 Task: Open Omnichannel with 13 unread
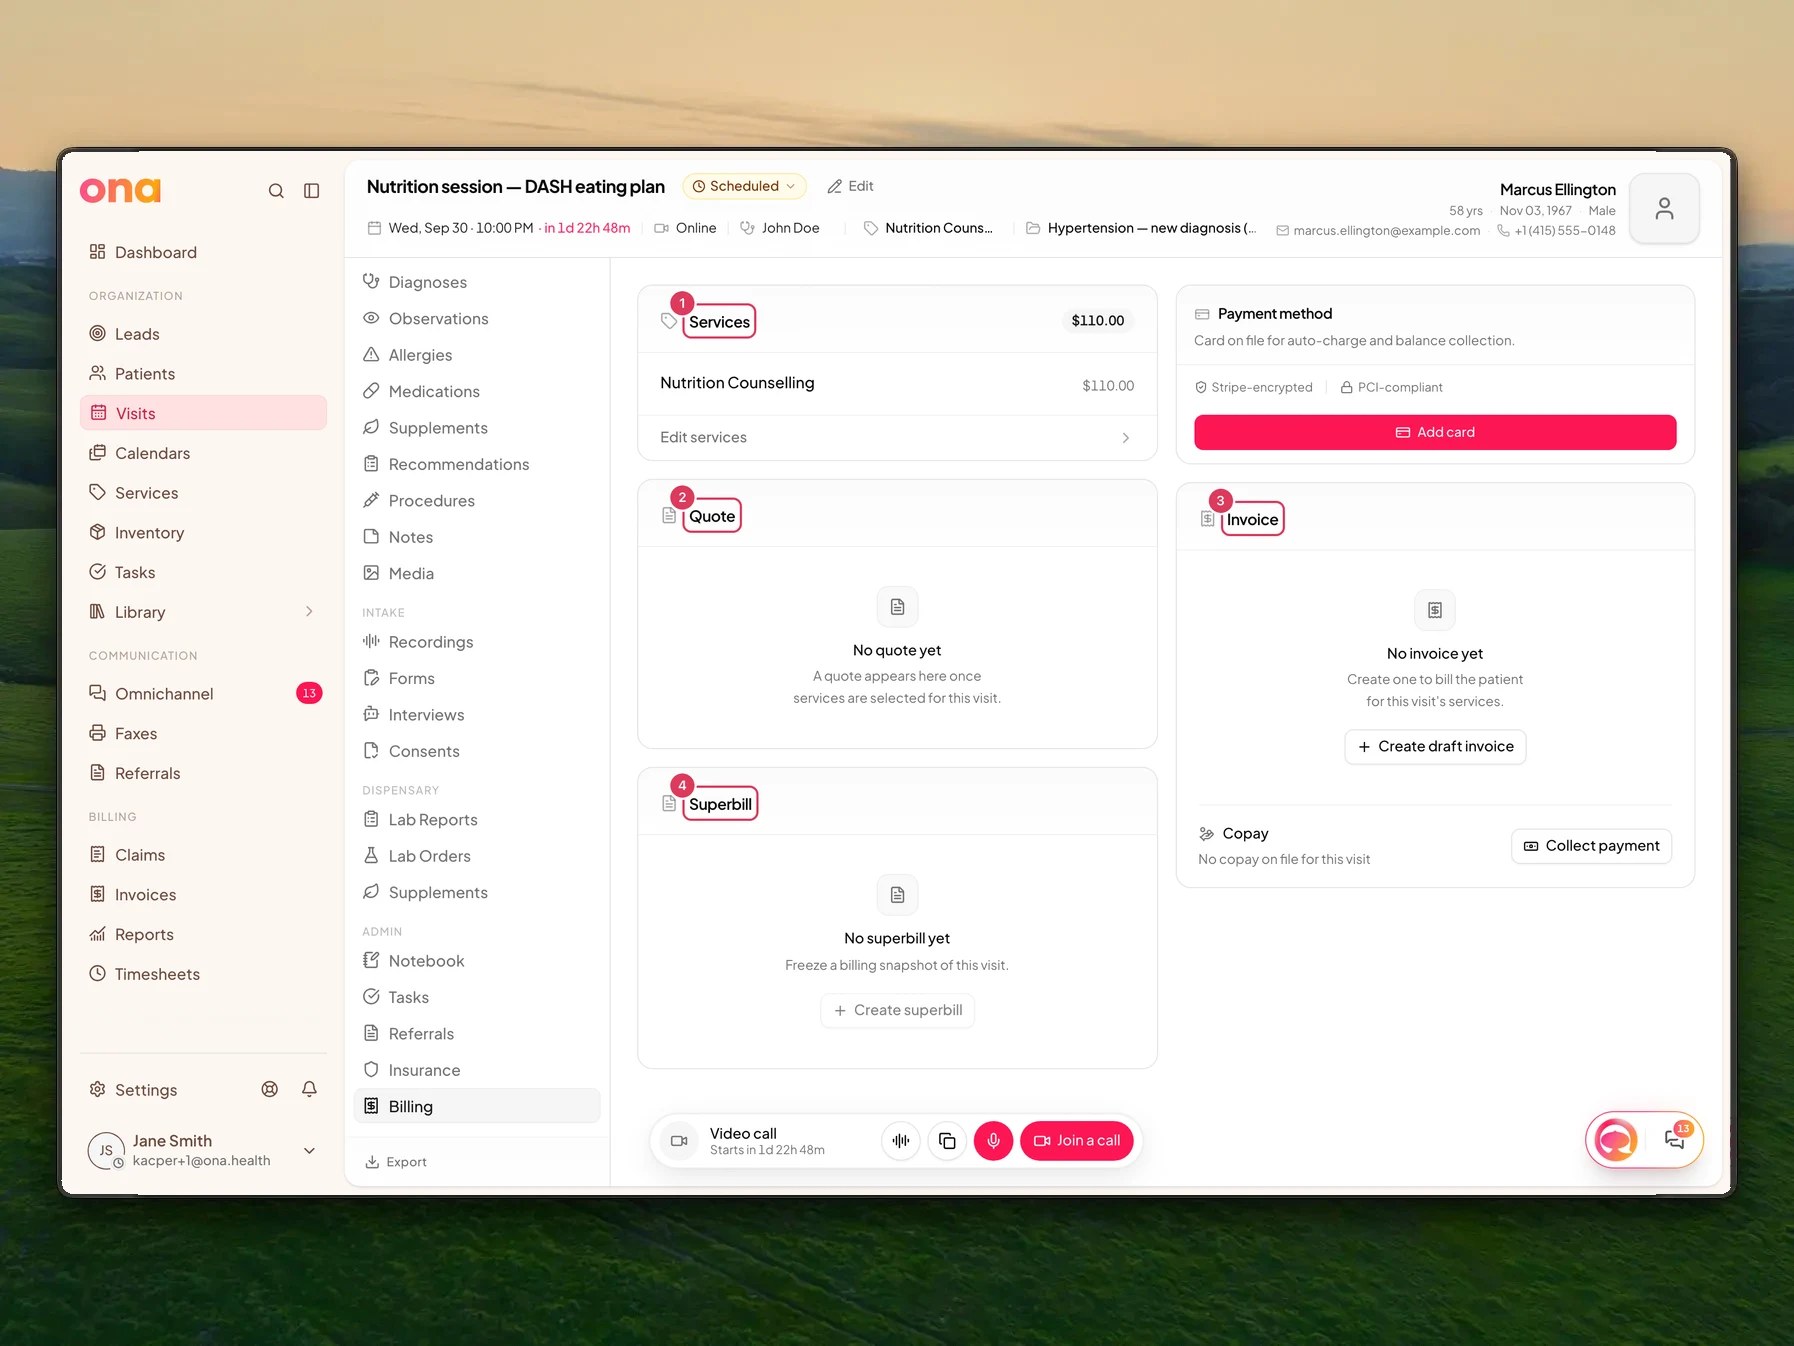tap(203, 693)
